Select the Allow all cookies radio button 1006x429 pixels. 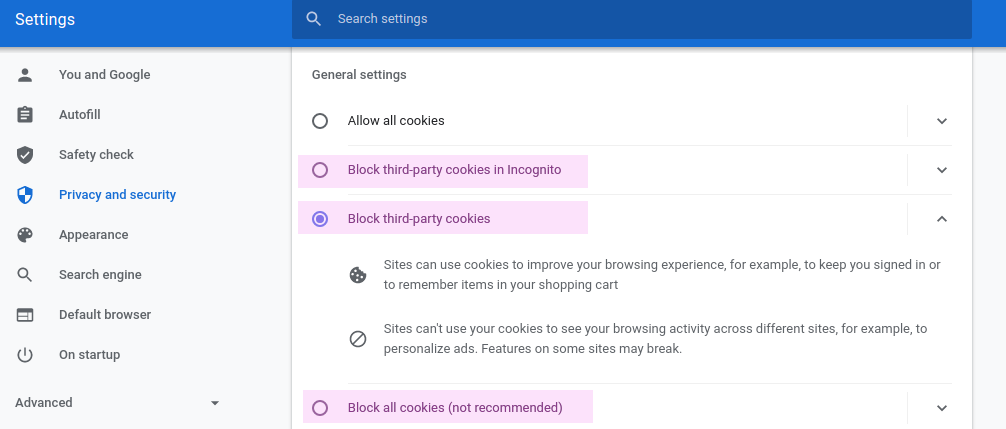click(x=320, y=121)
